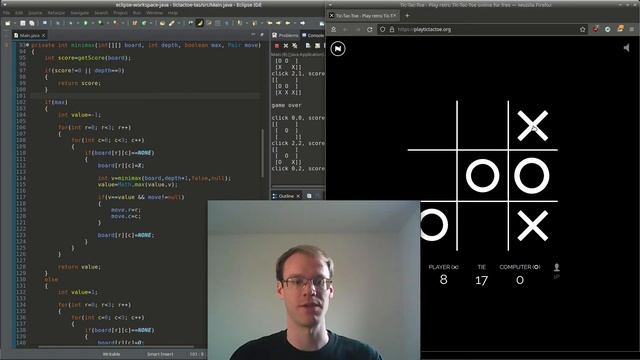
Task: Reload the Firefox page
Action: (x=370, y=29)
